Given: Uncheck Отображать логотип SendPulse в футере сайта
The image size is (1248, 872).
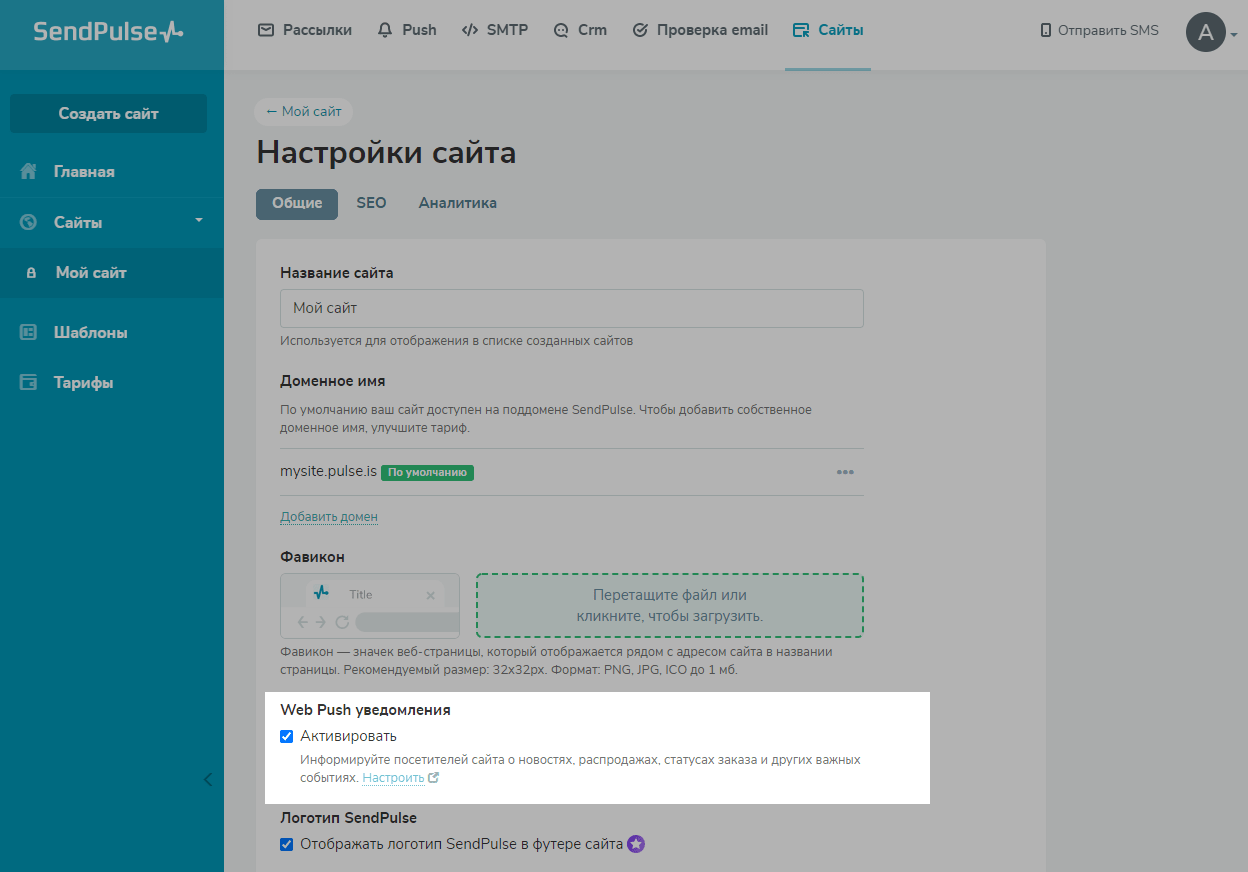Looking at the screenshot, I should coord(287,844).
